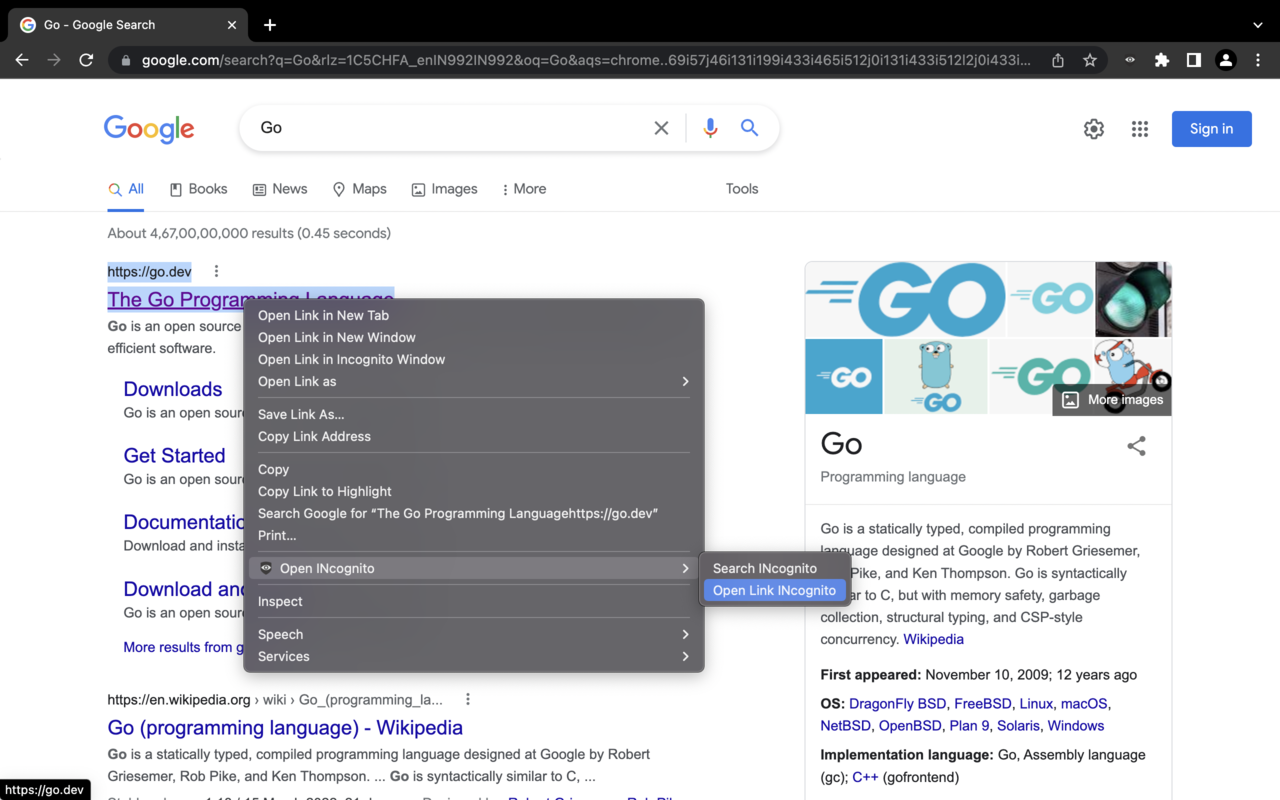This screenshot has height=800, width=1280.
Task: Reload the page with refresh icon
Action: (86, 60)
